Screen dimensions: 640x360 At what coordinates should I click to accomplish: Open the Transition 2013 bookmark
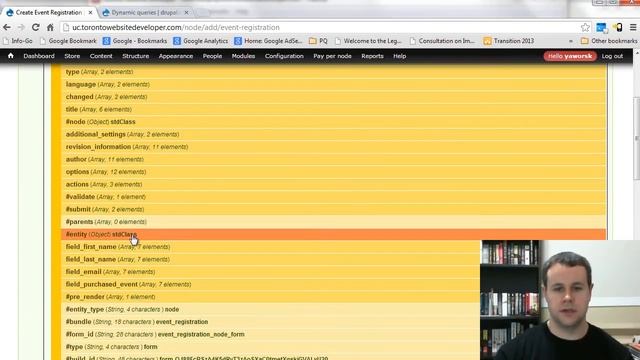pyautogui.click(x=509, y=41)
